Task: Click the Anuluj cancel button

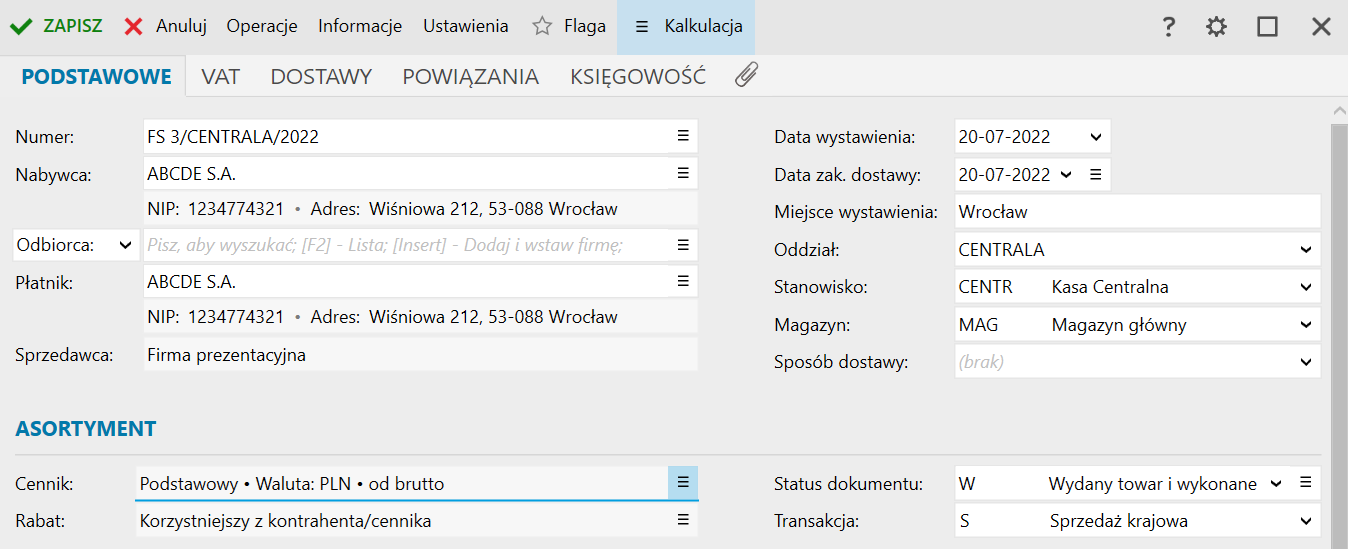Action: (166, 26)
